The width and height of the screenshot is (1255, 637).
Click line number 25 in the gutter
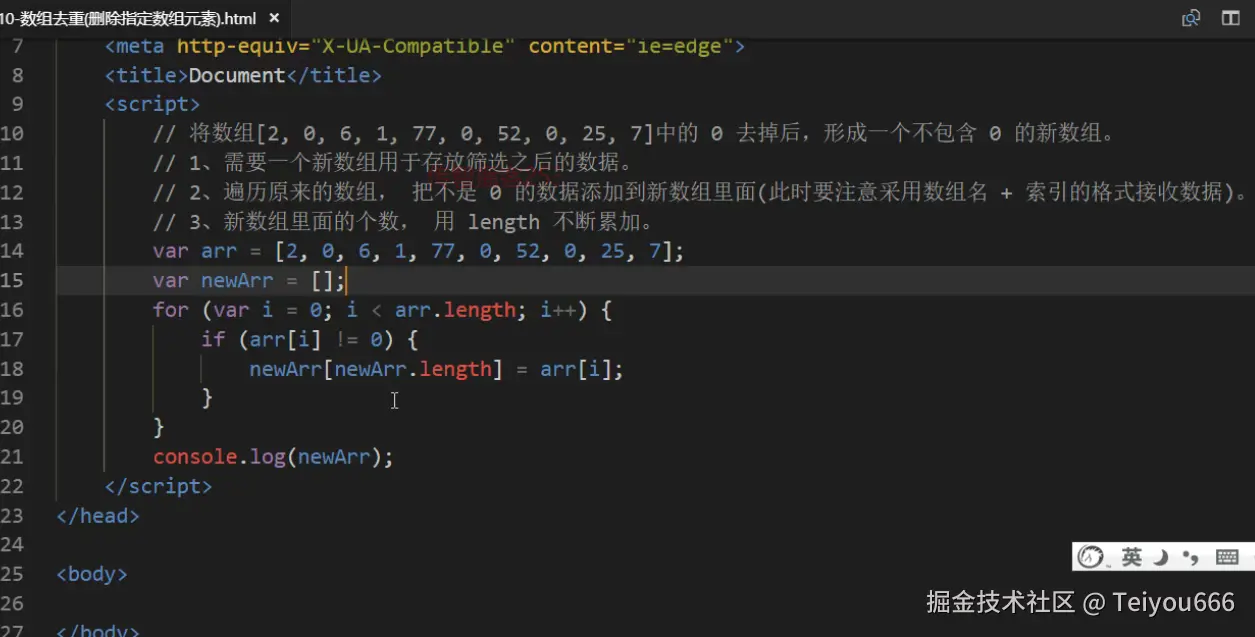click(x=12, y=574)
